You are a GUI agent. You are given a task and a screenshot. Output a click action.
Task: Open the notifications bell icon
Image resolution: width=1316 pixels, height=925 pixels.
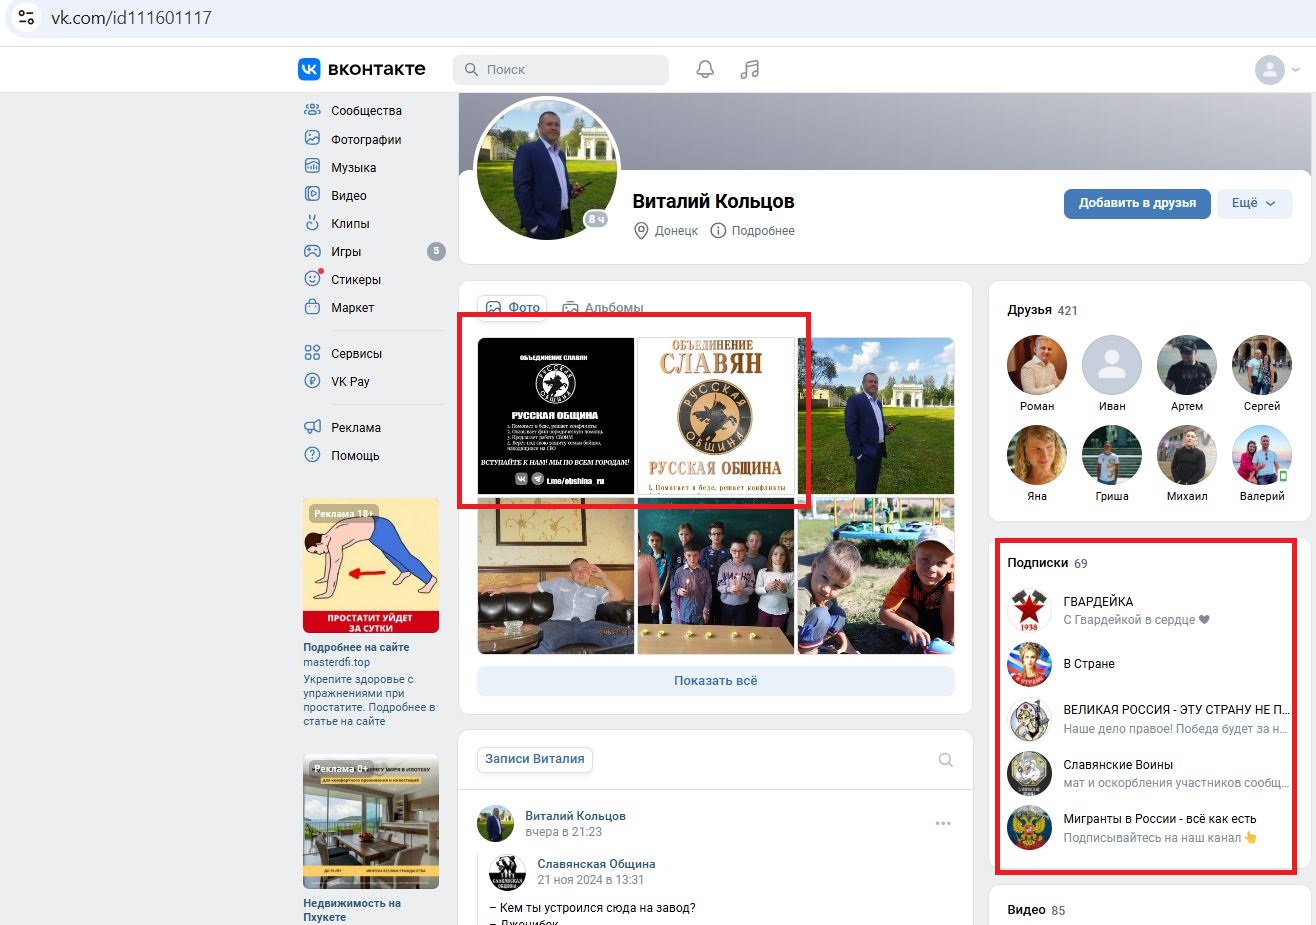(x=705, y=69)
